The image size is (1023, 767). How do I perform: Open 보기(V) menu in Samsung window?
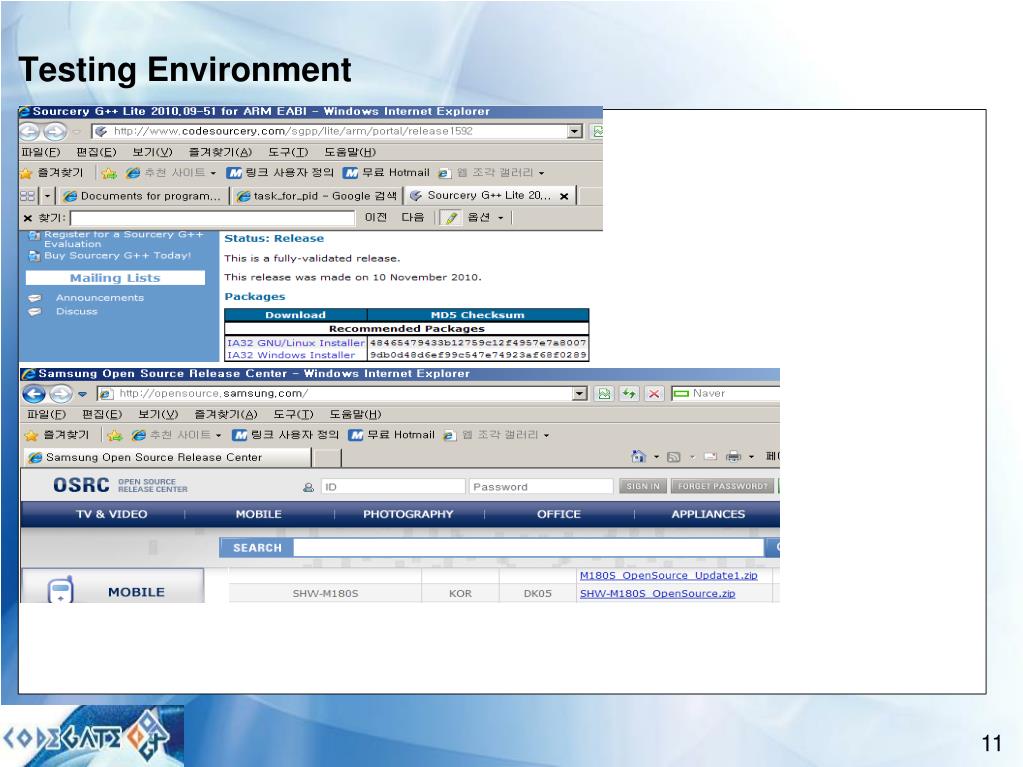click(158, 414)
